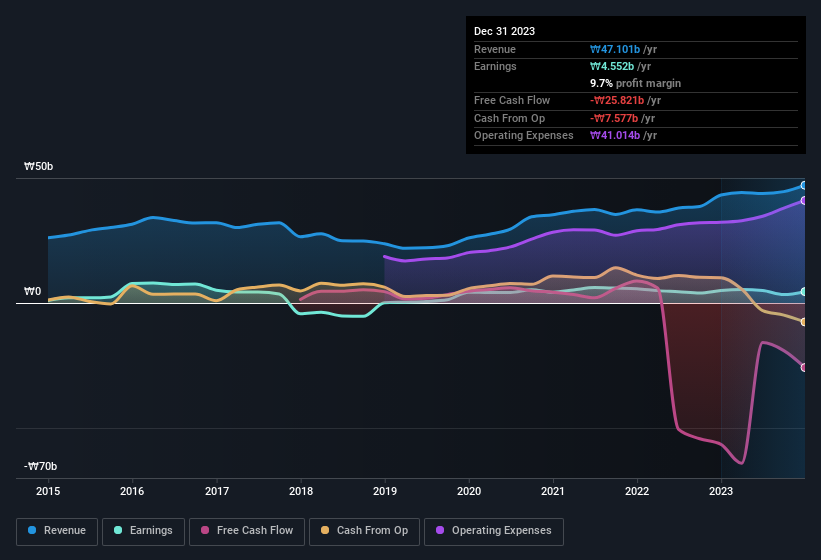821x560 pixels.
Task: Toggle the Operating Expenses legend series
Action: (494, 531)
